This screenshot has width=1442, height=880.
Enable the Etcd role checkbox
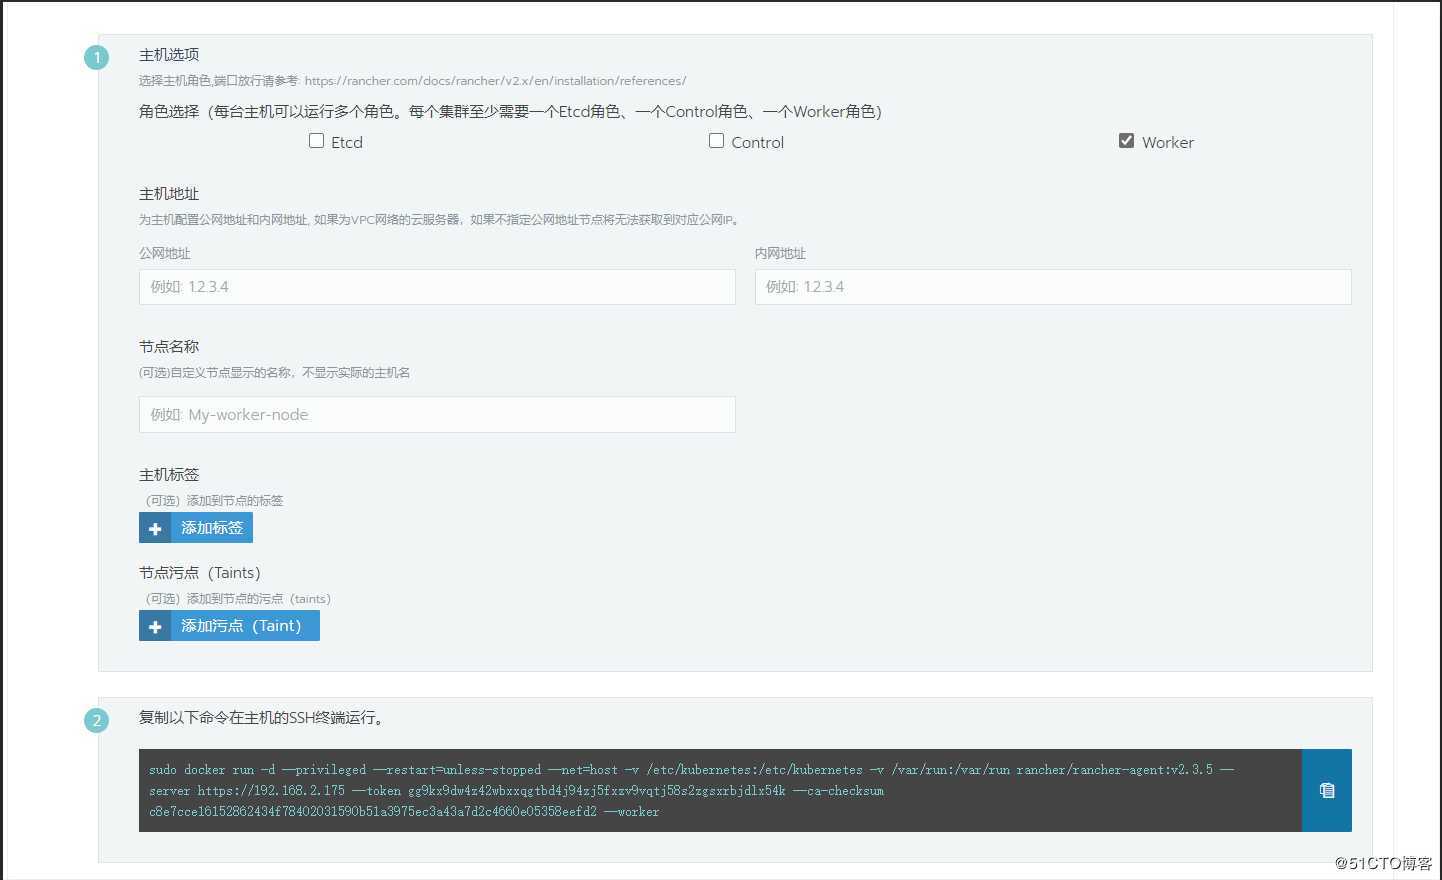point(316,141)
